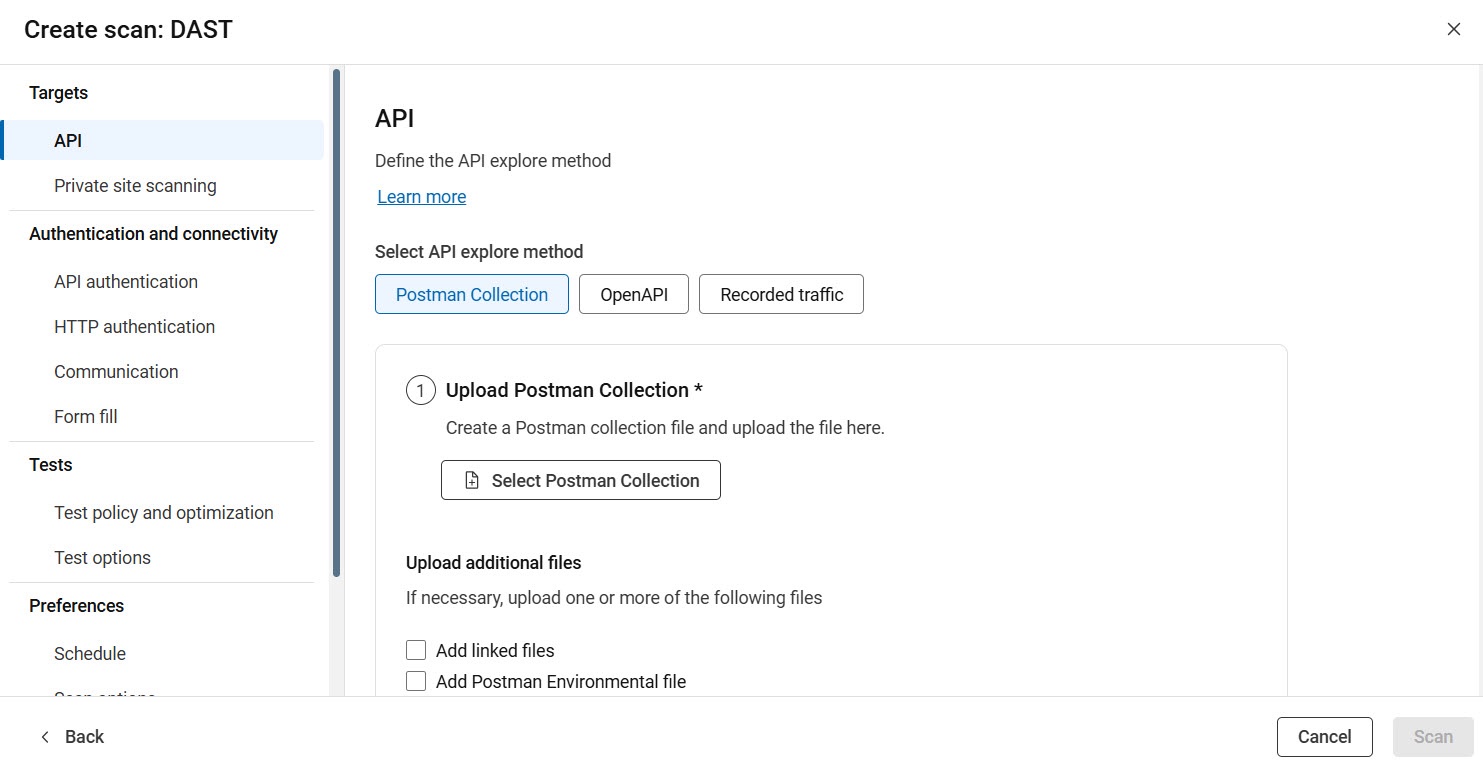Click the step 1 numbered circle
The image size is (1483, 770).
click(x=420, y=390)
